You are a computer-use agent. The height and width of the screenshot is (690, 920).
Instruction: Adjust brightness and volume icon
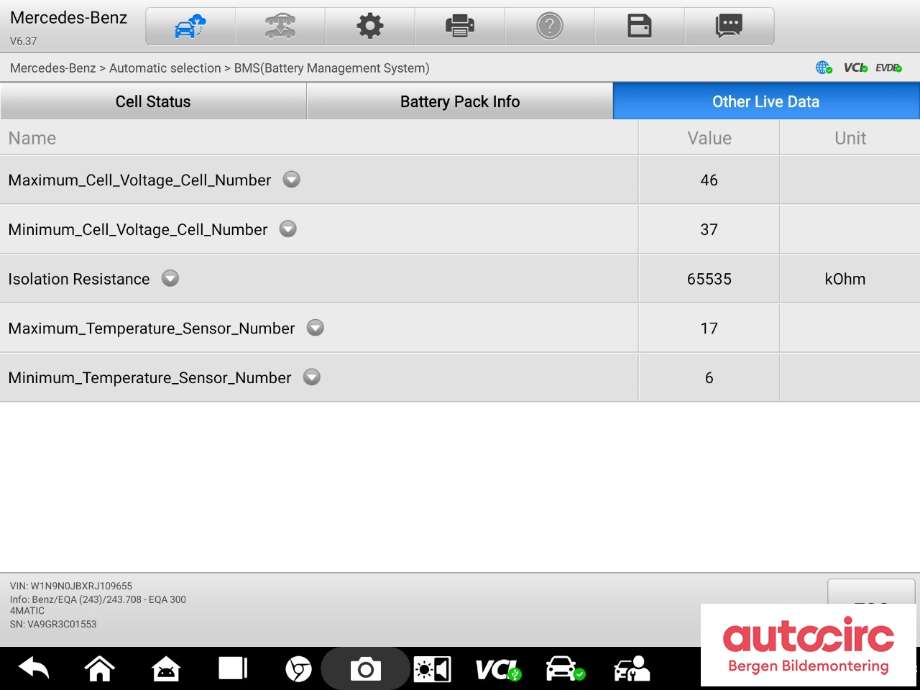(x=432, y=669)
